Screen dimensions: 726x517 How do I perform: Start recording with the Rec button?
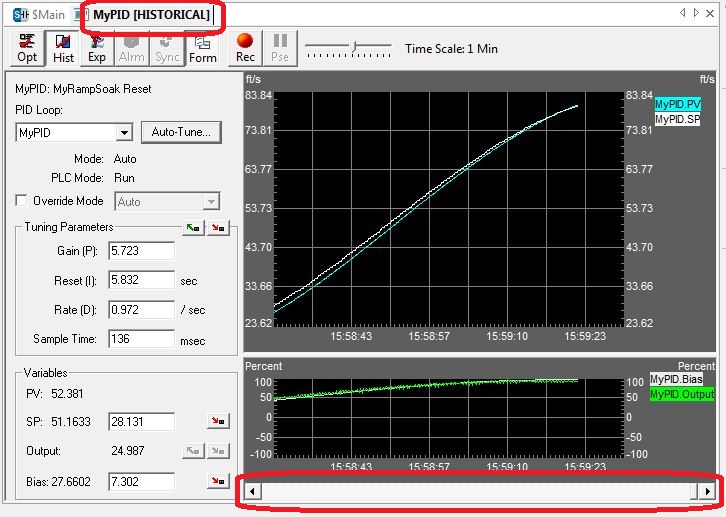[x=245, y=48]
